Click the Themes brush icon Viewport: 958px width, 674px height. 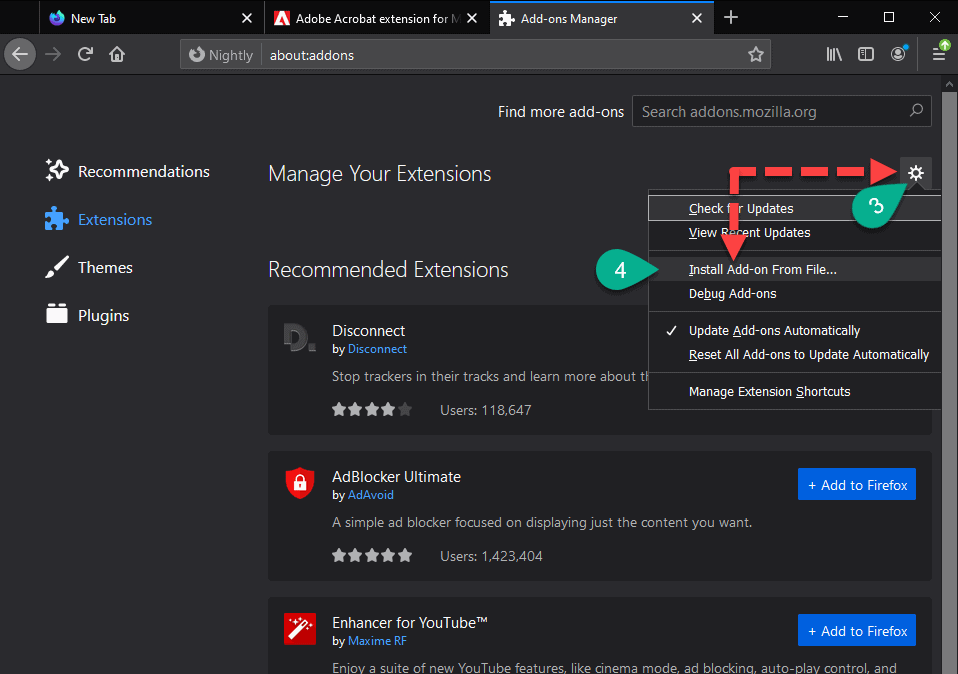tap(57, 267)
